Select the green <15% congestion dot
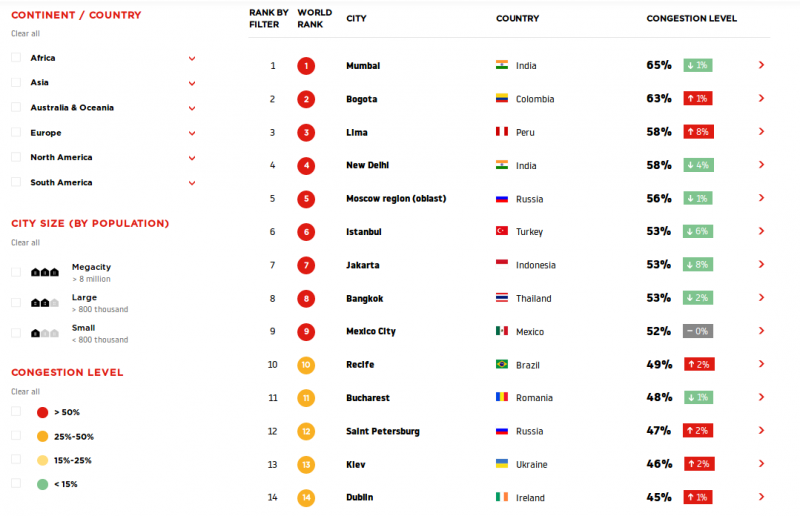The height and width of the screenshot is (516, 800). [x=42, y=484]
